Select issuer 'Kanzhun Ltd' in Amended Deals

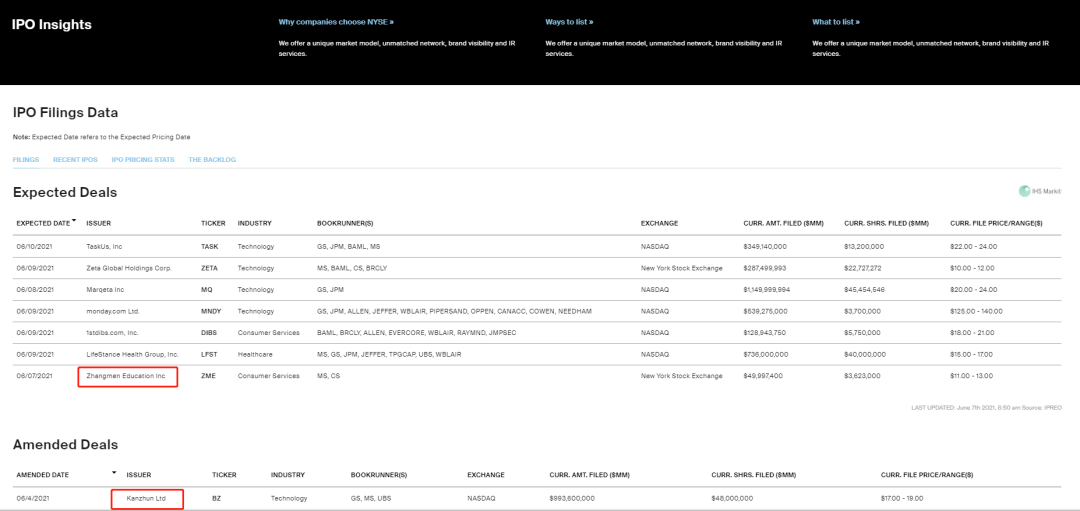pos(146,498)
